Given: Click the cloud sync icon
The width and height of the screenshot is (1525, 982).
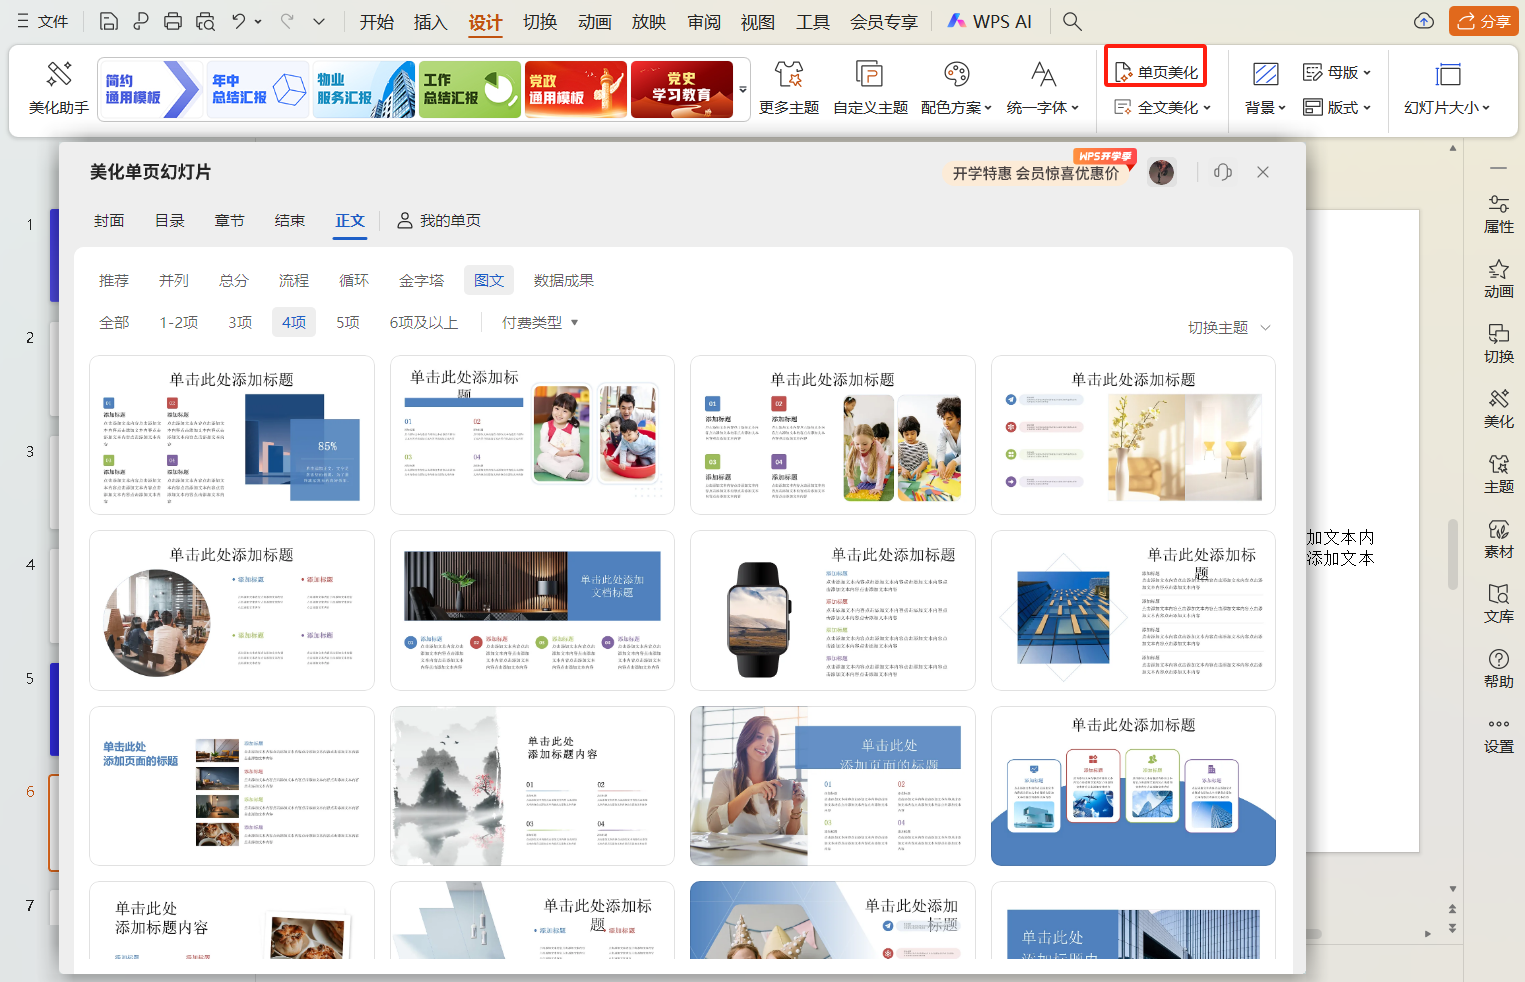Looking at the screenshot, I should pyautogui.click(x=1424, y=21).
